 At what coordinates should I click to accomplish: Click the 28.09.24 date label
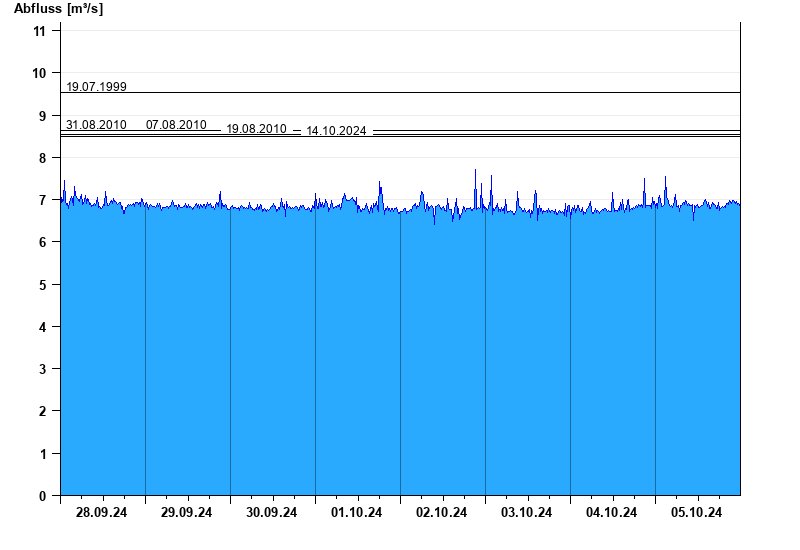102,513
